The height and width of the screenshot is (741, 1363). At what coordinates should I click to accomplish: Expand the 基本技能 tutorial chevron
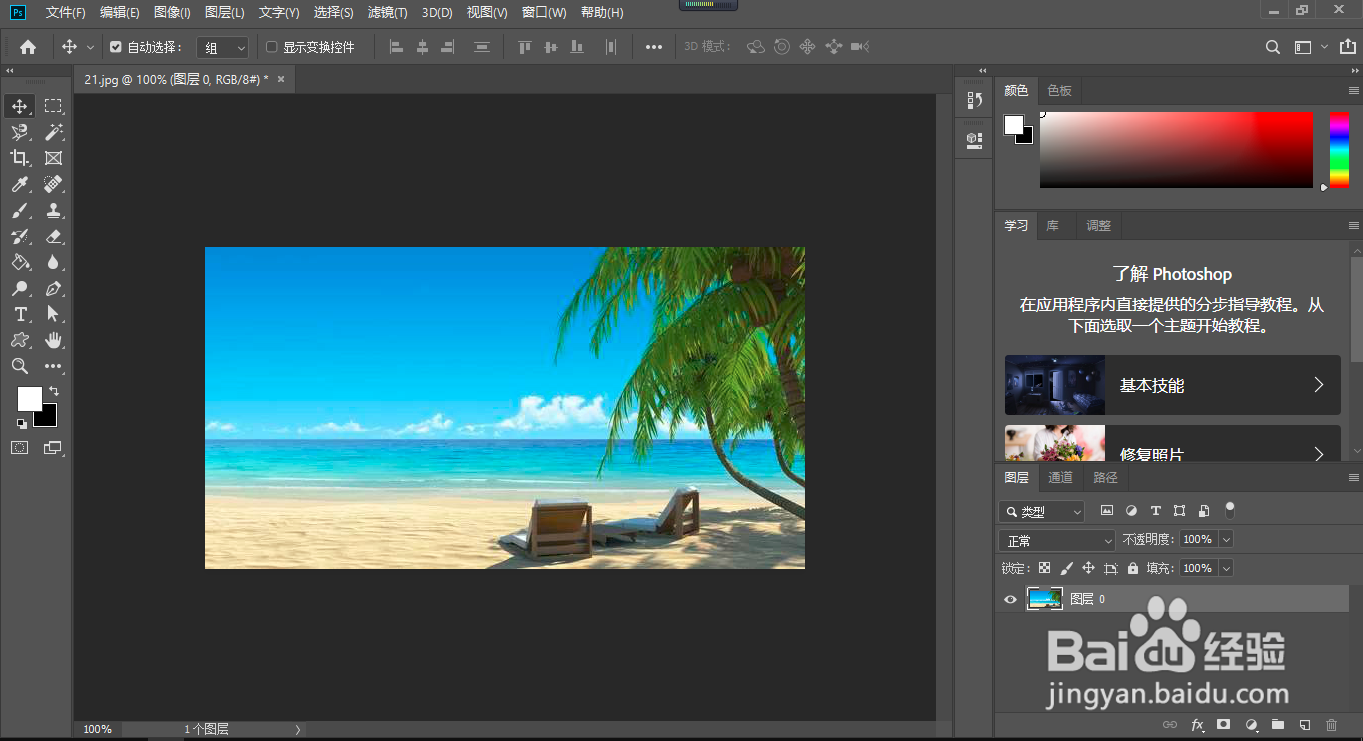pyautogui.click(x=1318, y=385)
